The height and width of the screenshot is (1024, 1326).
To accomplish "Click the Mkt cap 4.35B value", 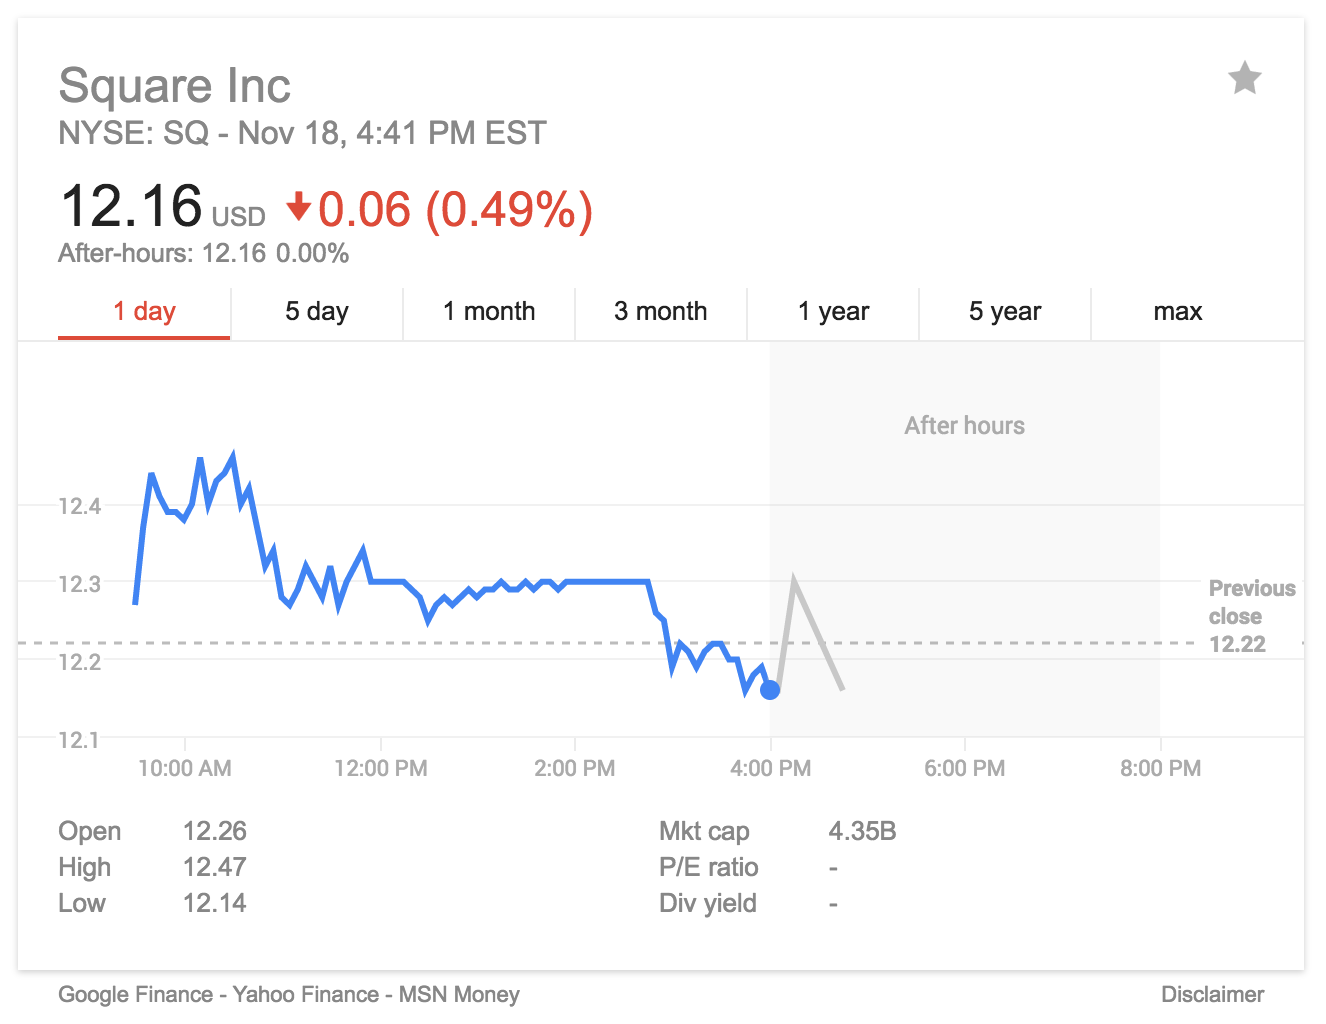I will point(862,831).
